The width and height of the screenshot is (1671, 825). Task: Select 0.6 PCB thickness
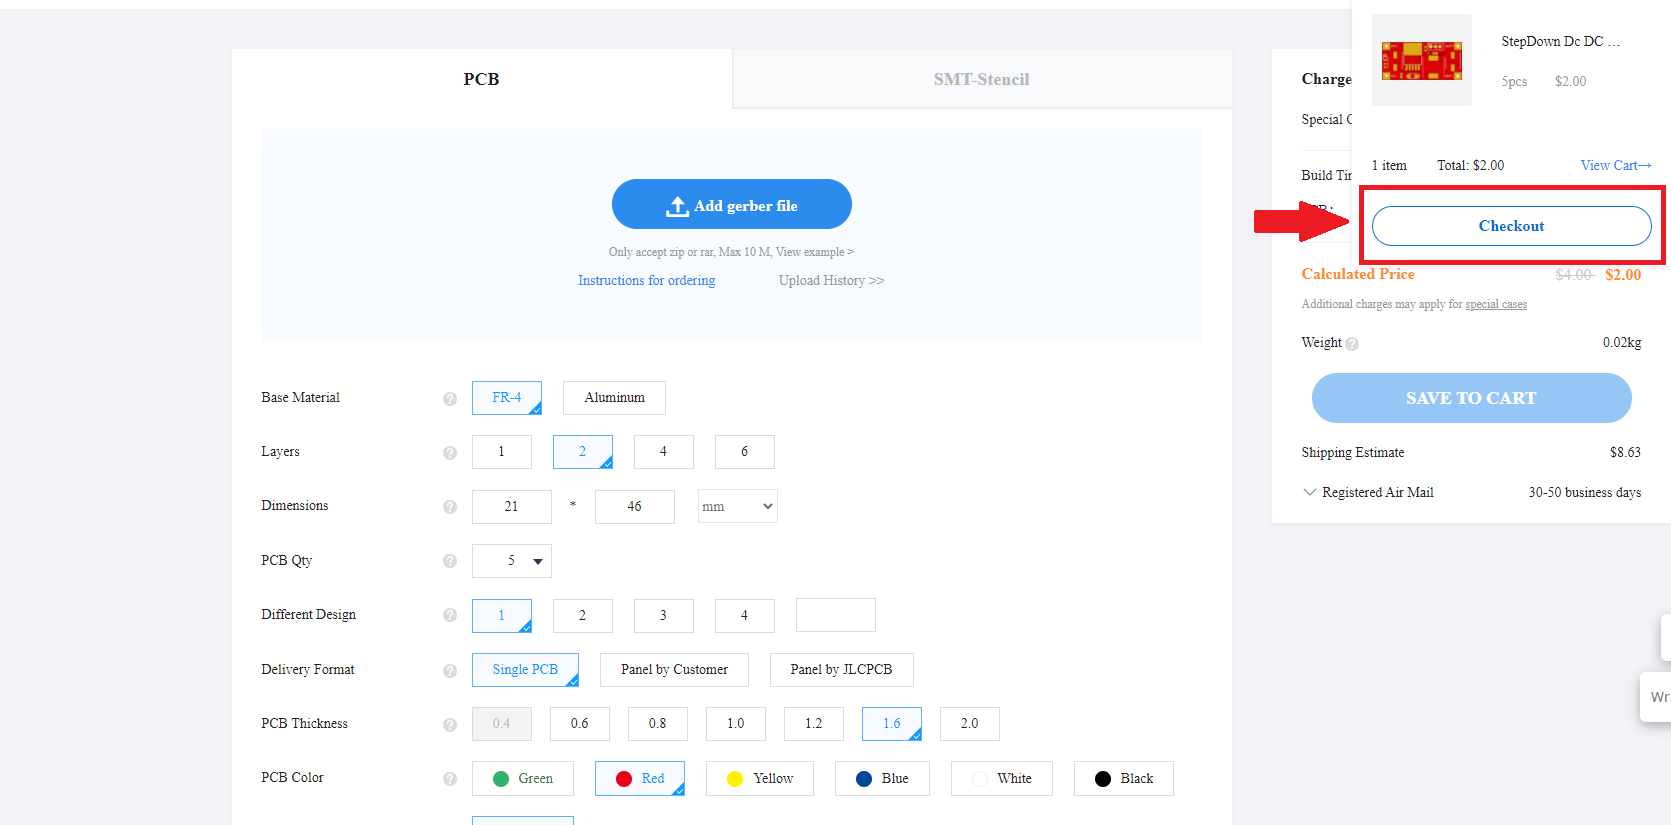[580, 724]
